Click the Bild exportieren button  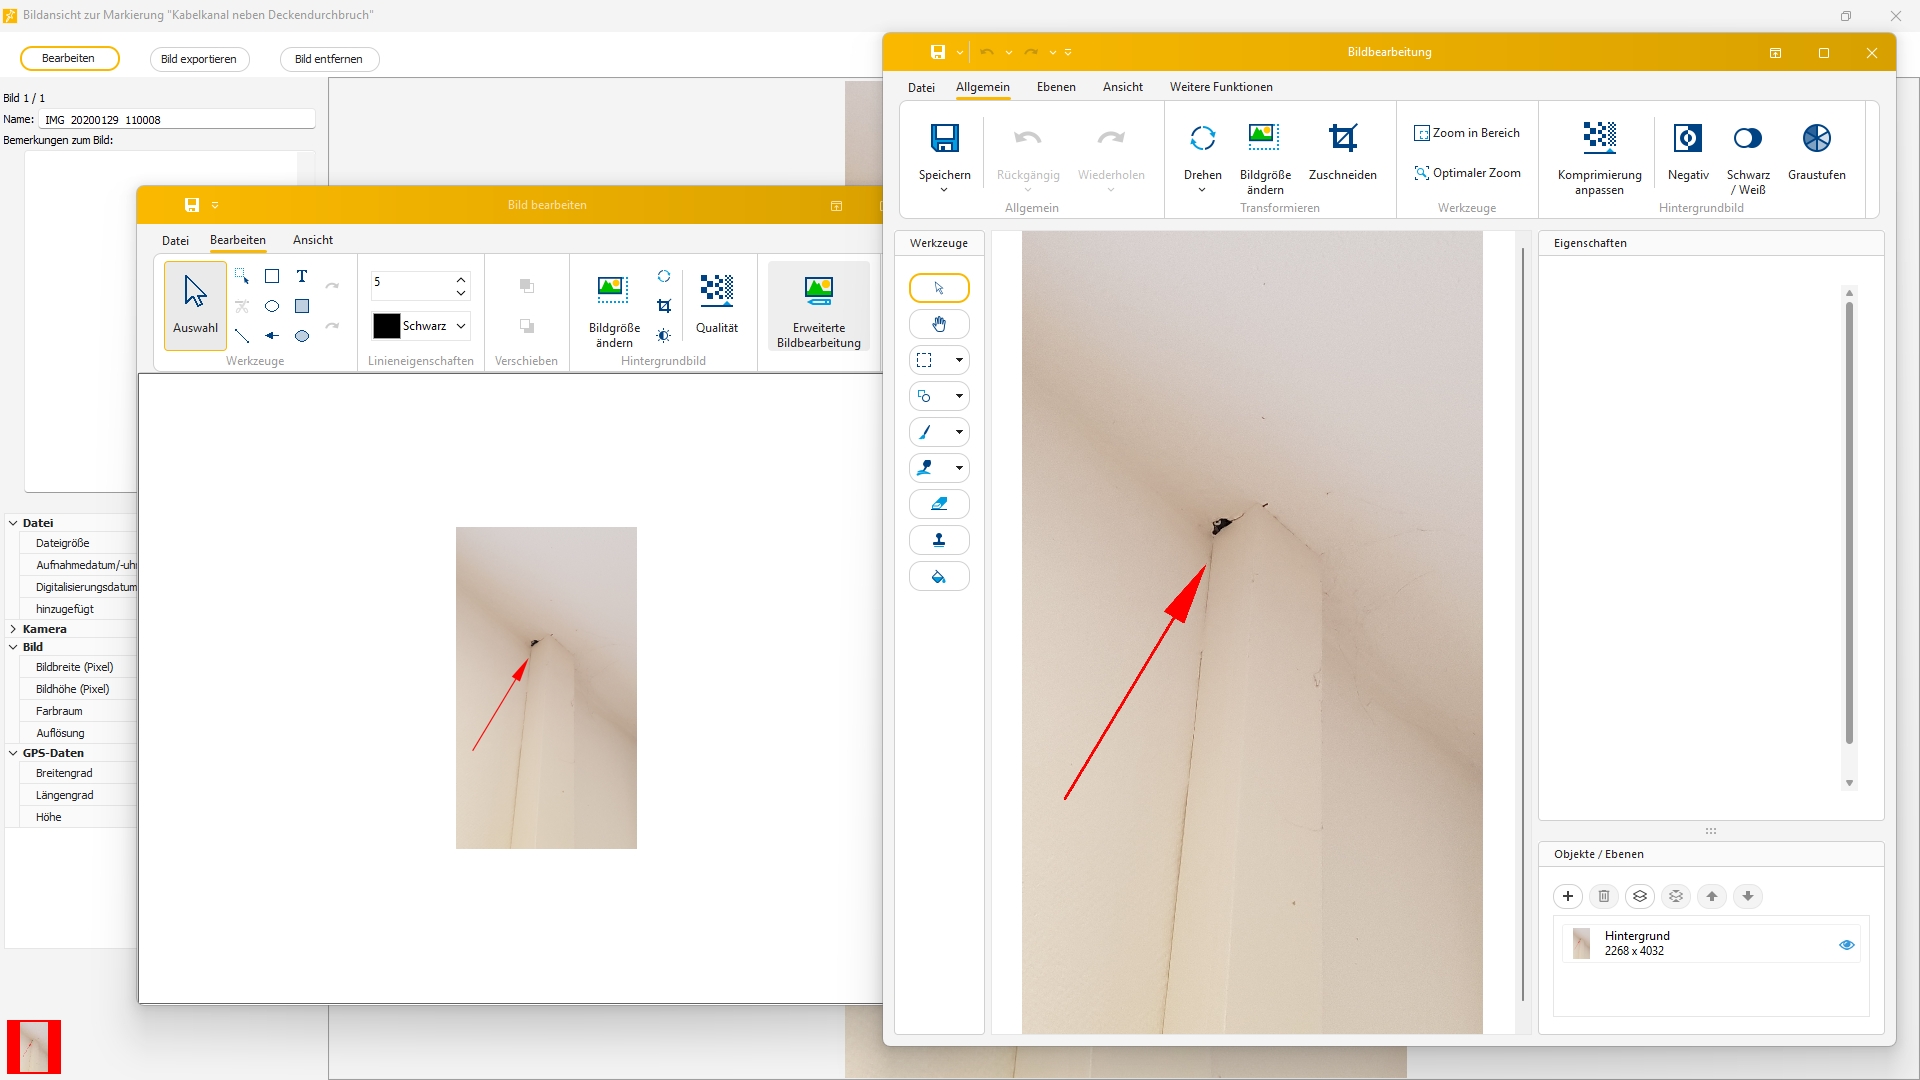coord(199,59)
